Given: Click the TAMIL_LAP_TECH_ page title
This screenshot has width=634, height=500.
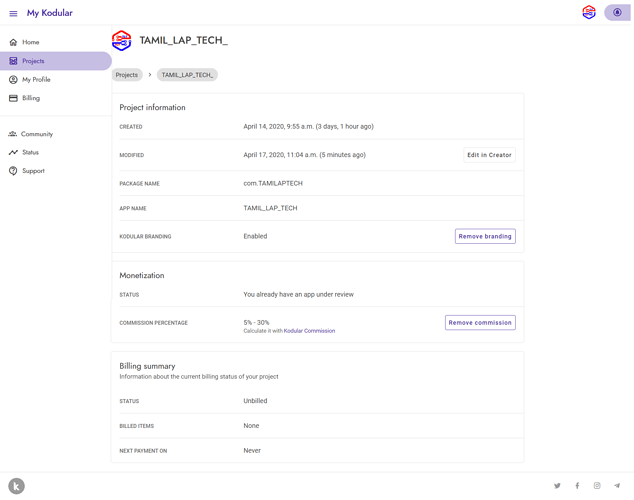Looking at the screenshot, I should tap(184, 40).
